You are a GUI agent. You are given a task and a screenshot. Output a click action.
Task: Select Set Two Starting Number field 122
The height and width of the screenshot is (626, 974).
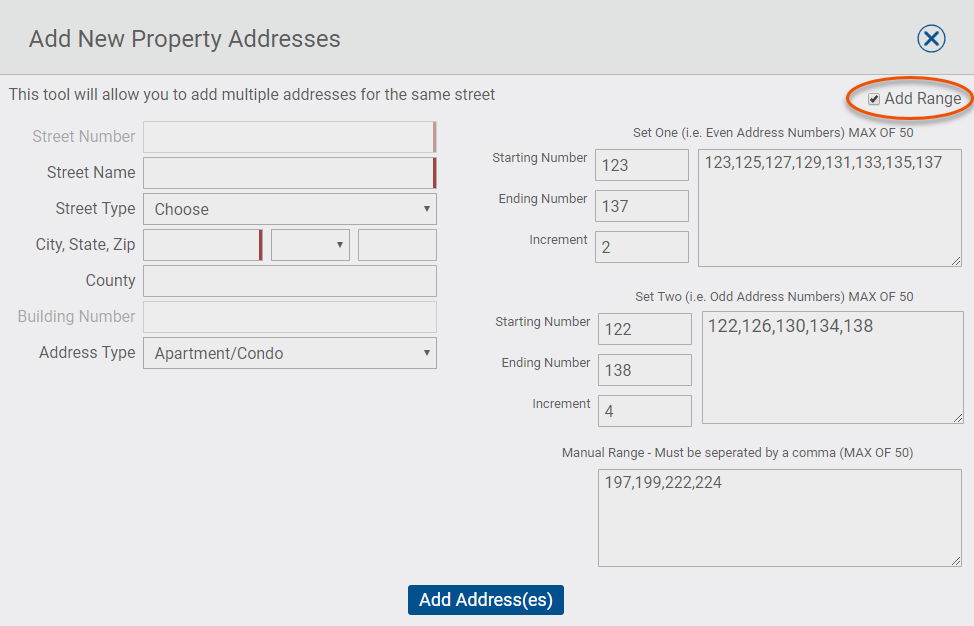click(x=645, y=329)
